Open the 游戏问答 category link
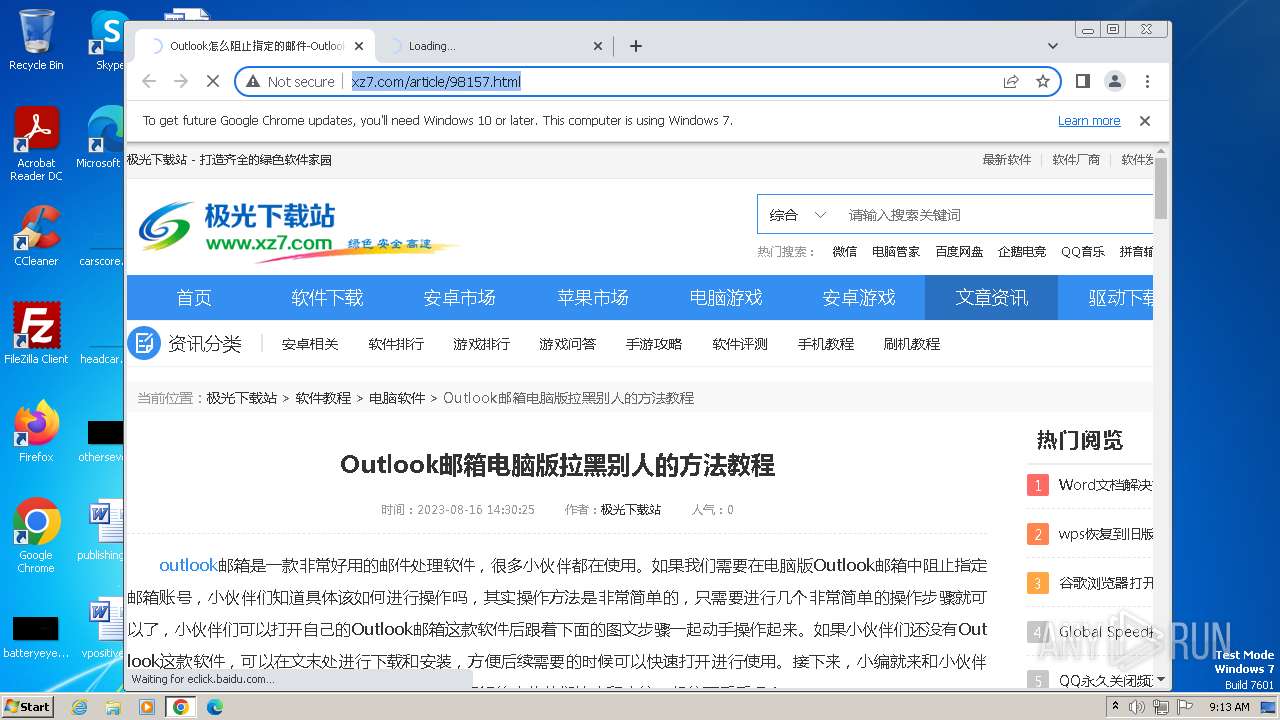The width and height of the screenshot is (1280, 720). click(568, 344)
